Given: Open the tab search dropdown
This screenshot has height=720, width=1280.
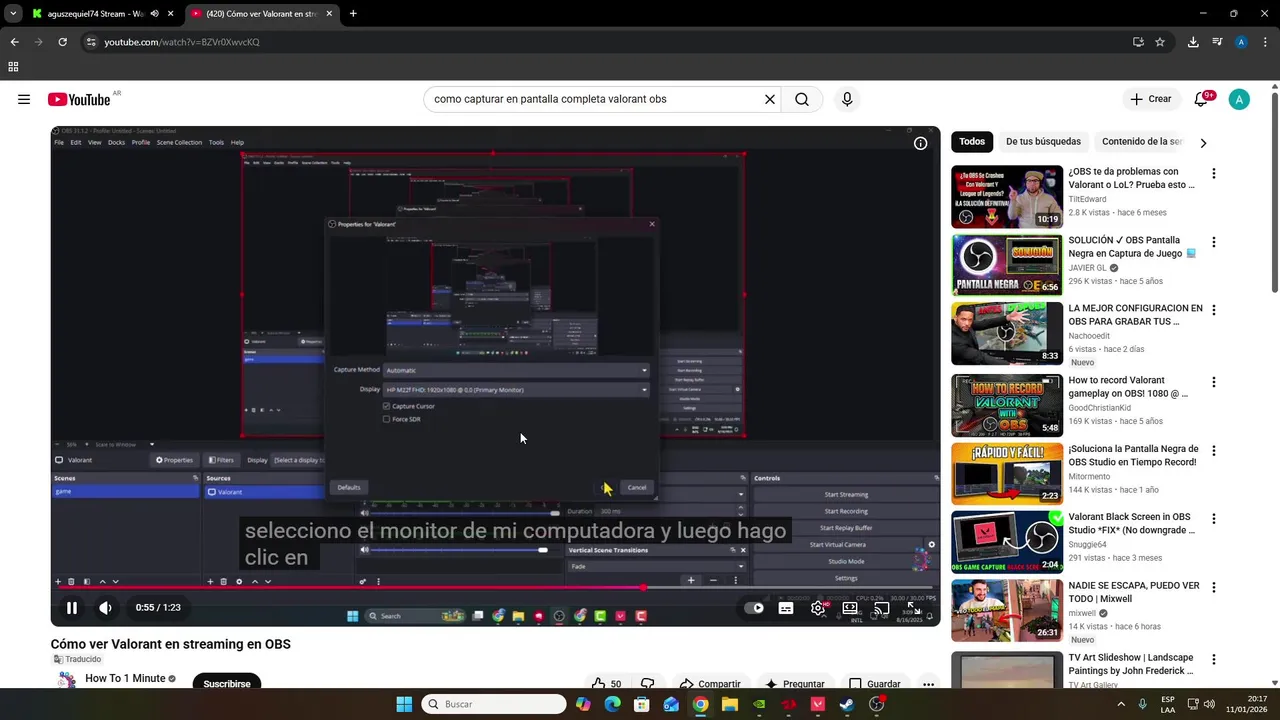Looking at the screenshot, I should 12,14.
